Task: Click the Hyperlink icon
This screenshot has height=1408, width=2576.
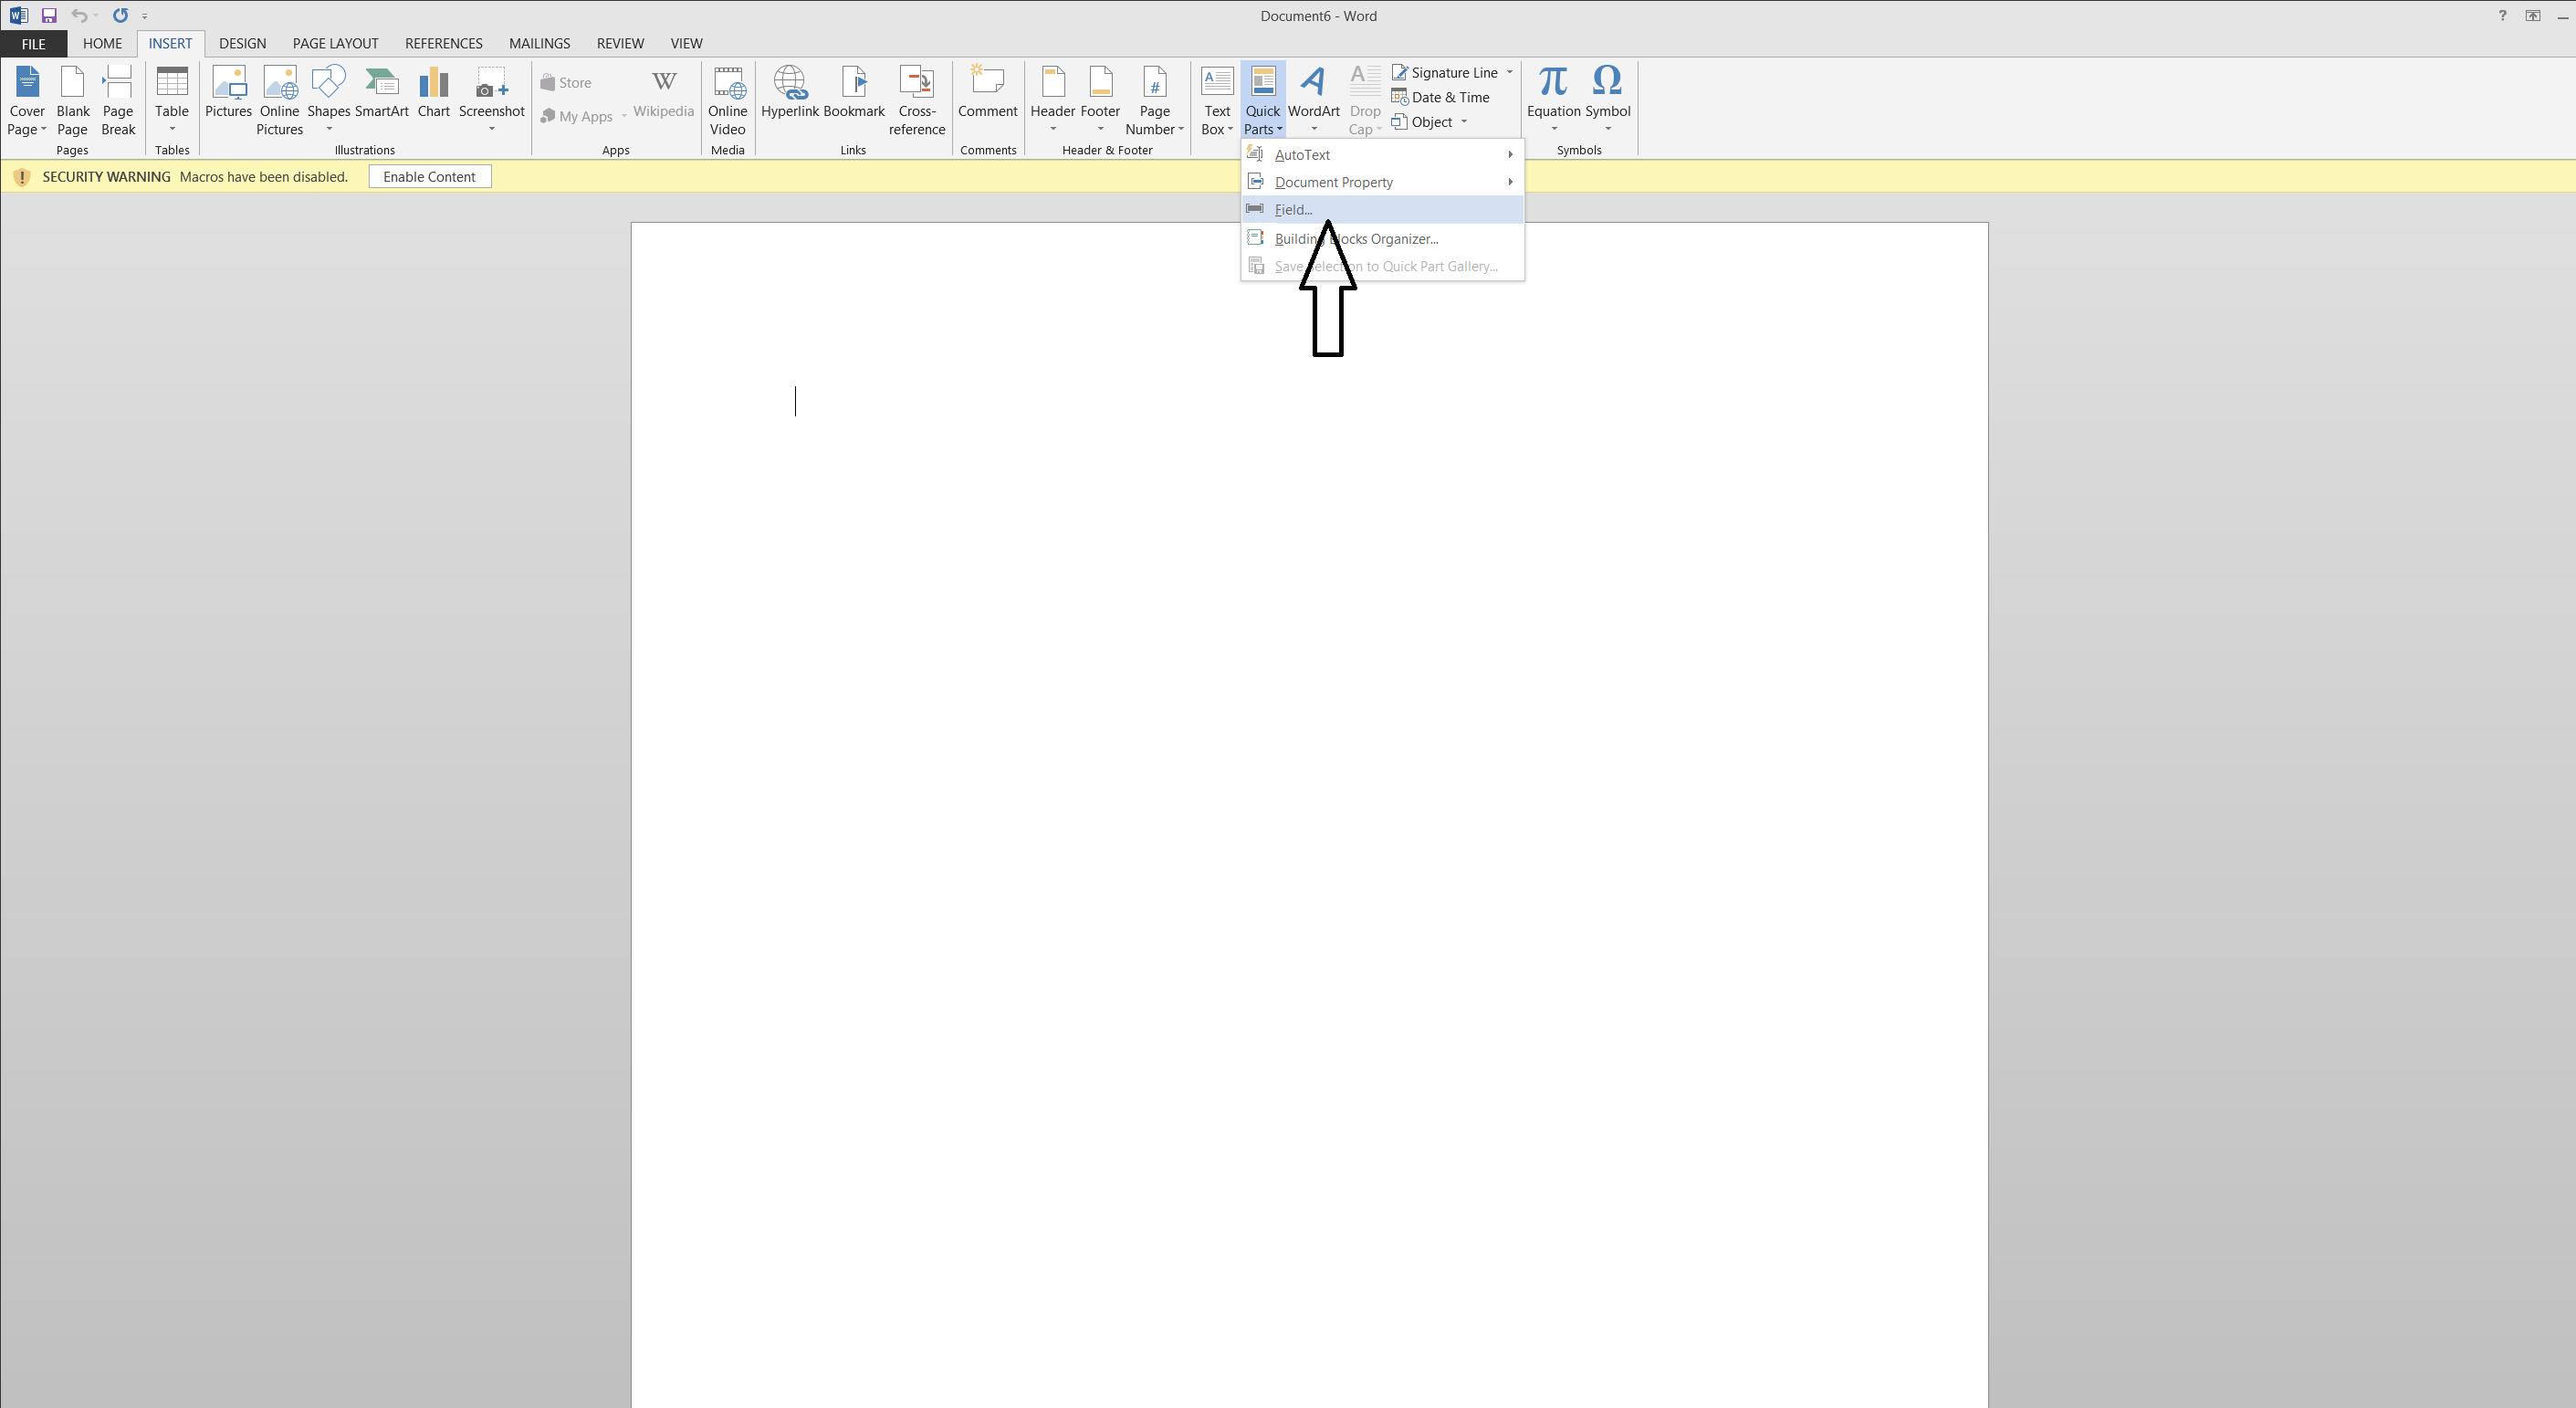Action: [789, 92]
